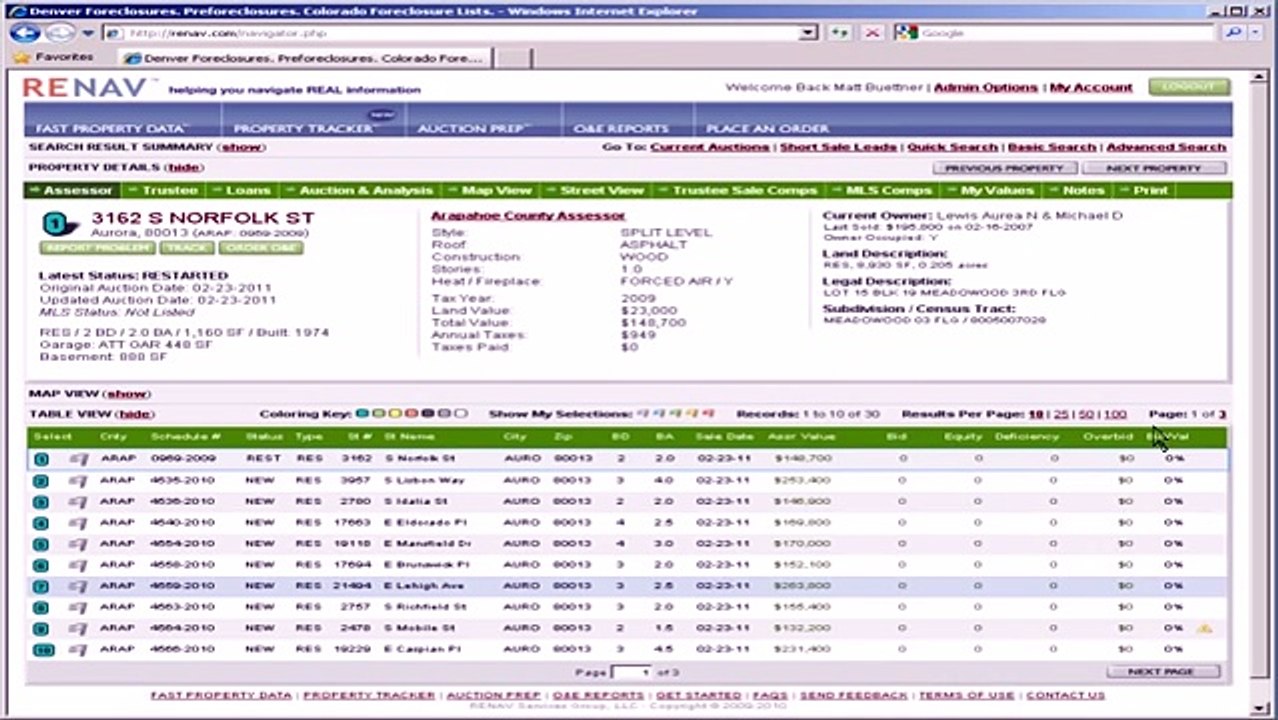Select numbered icon for E Eldorado Pl row
The width and height of the screenshot is (1278, 720).
pos(41,523)
